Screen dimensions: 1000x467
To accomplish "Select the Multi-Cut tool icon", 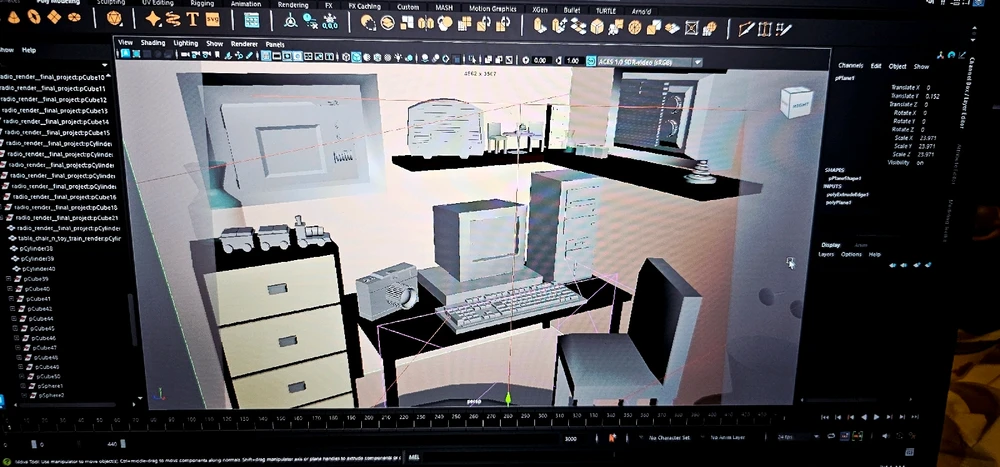I will coord(746,29).
